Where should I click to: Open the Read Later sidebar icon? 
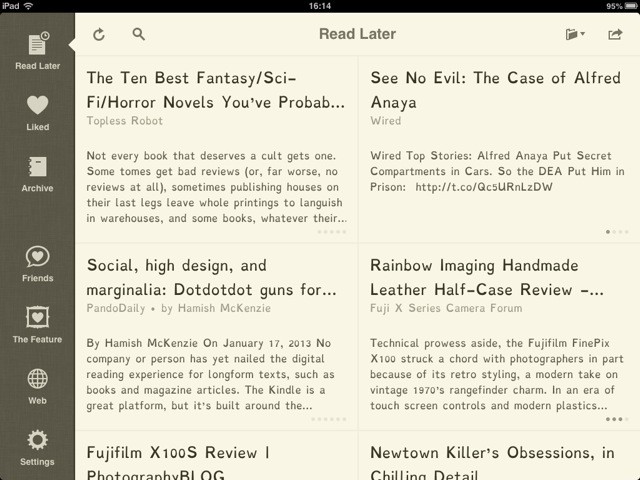(37, 47)
